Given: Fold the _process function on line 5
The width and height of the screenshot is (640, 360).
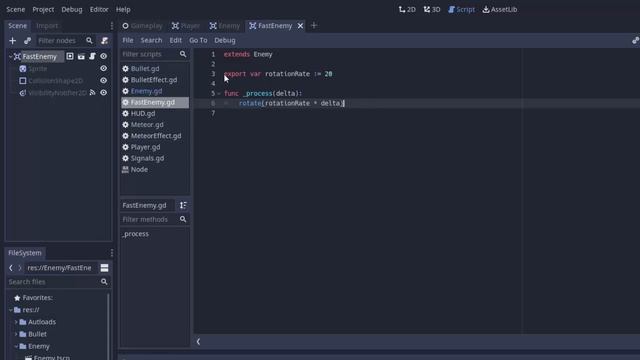Looking at the screenshot, I should pos(219,93).
